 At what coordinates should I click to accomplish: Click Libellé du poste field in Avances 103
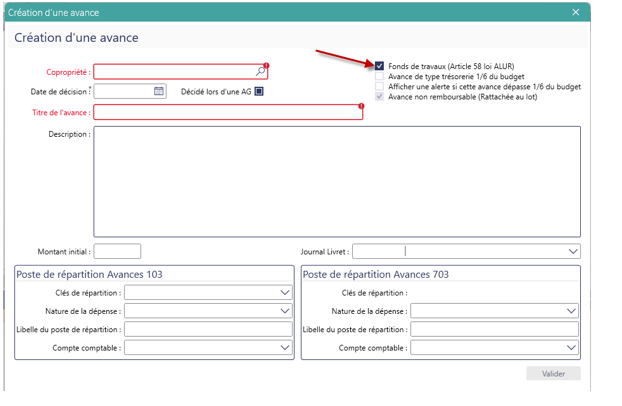208,329
